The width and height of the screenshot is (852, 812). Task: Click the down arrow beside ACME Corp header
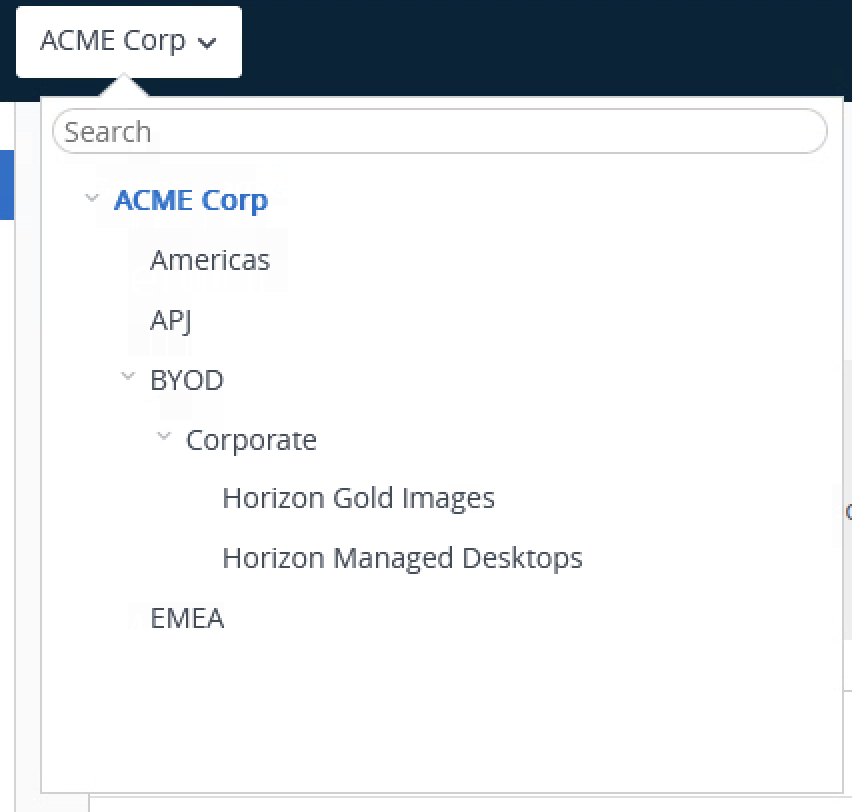(x=207, y=43)
